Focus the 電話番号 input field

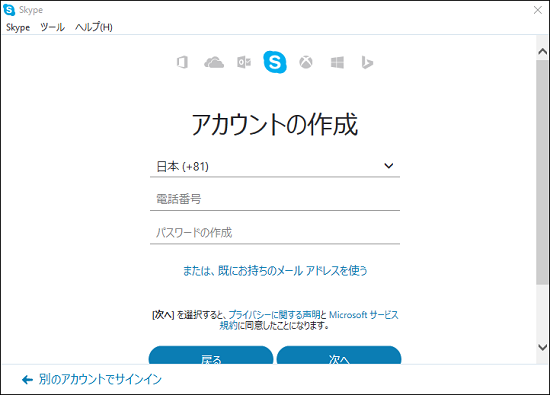(x=275, y=199)
